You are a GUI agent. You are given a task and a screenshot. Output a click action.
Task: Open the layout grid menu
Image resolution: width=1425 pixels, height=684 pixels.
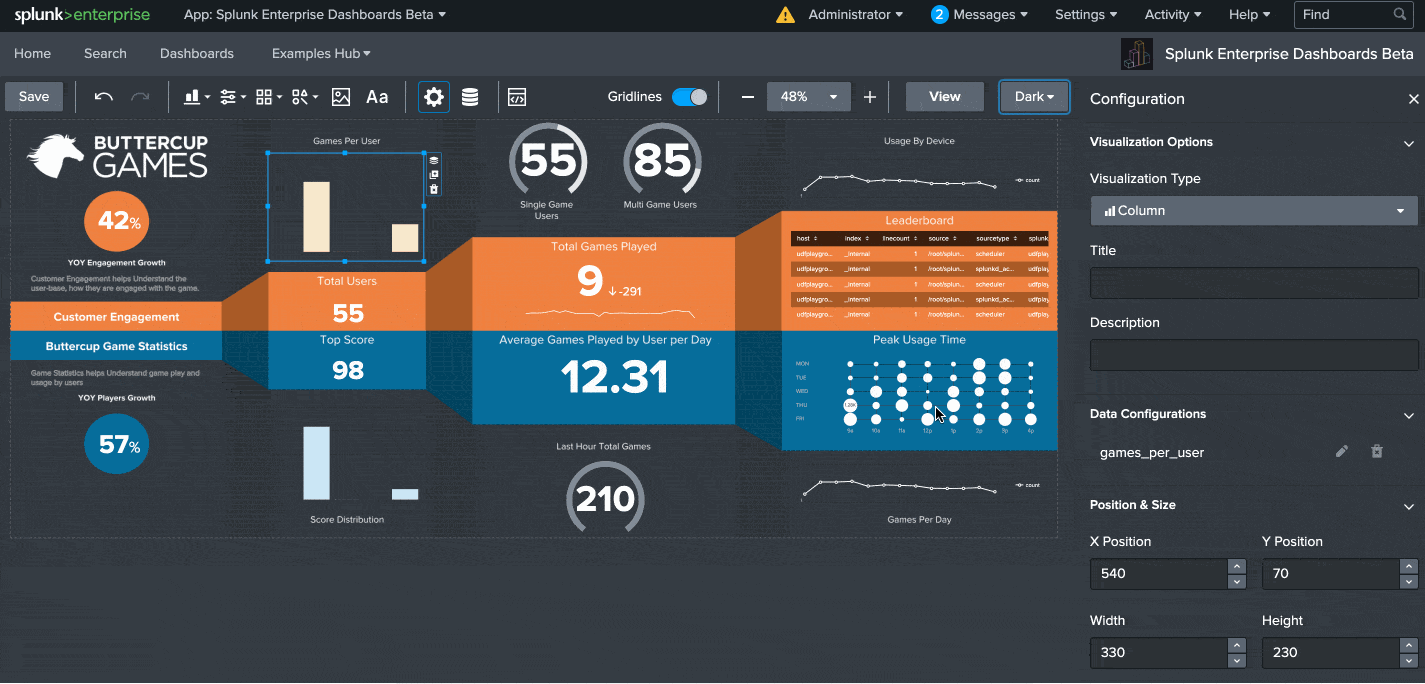click(x=269, y=97)
